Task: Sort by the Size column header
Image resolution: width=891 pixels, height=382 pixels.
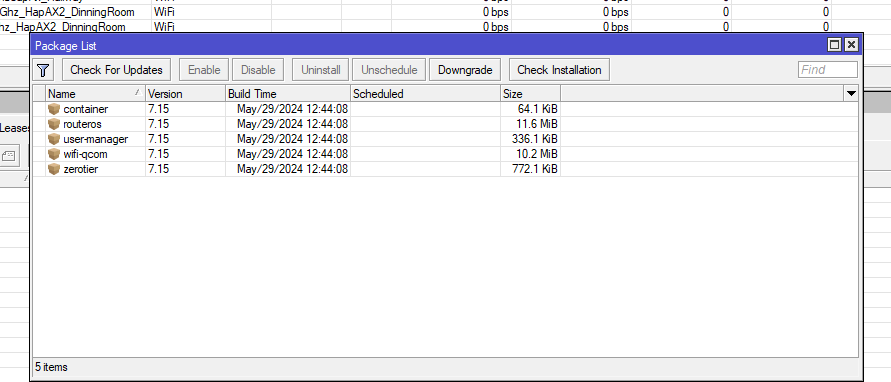Action: click(x=530, y=94)
